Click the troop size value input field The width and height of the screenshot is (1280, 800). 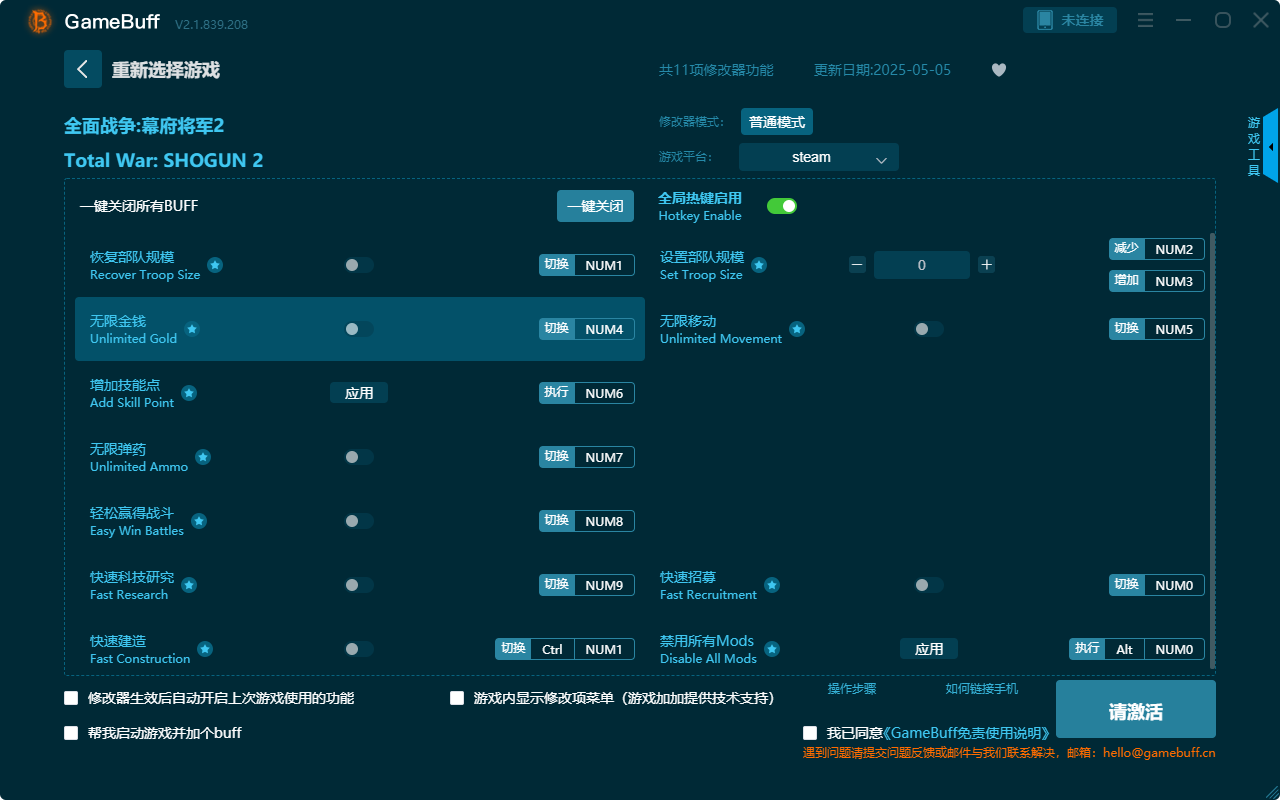pos(921,264)
